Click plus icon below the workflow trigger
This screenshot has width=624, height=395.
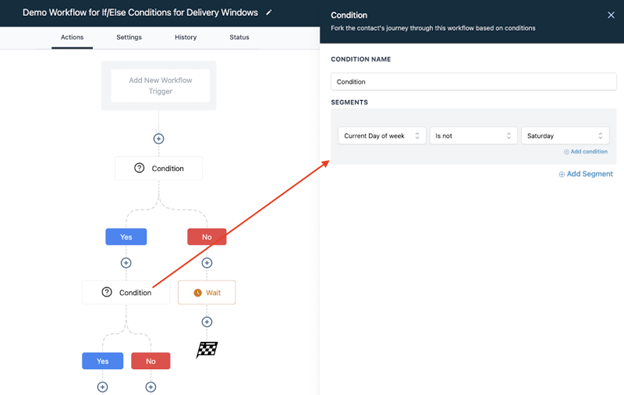pyautogui.click(x=158, y=139)
